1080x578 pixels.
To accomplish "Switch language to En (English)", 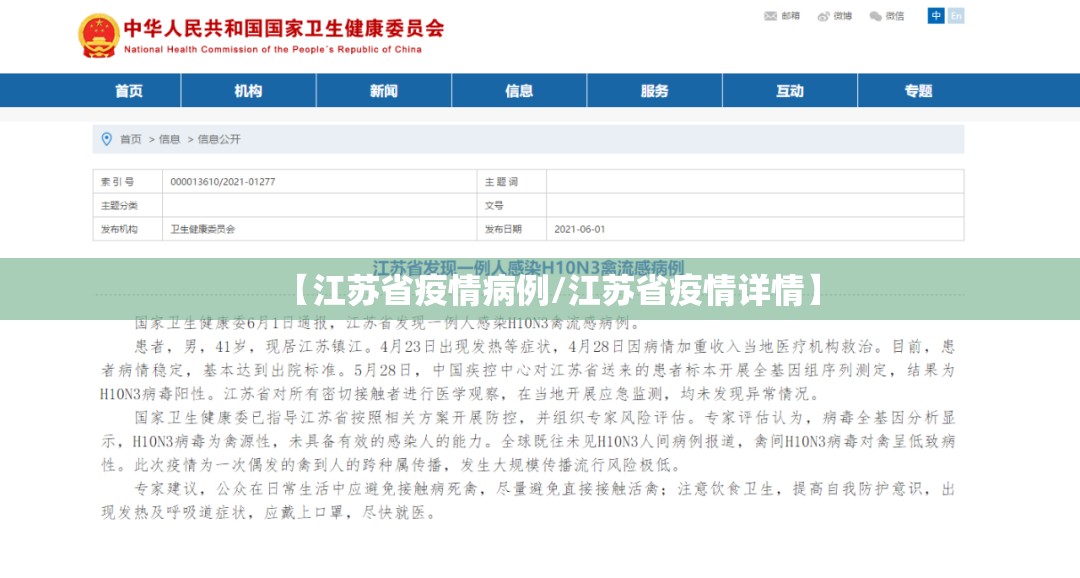I will [956, 16].
